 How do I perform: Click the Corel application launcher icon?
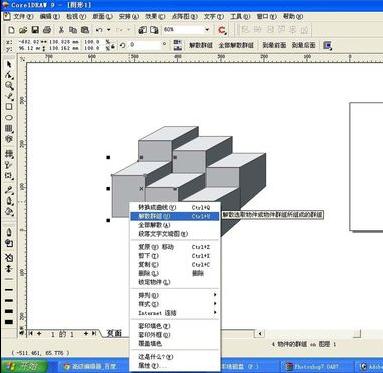(222, 30)
